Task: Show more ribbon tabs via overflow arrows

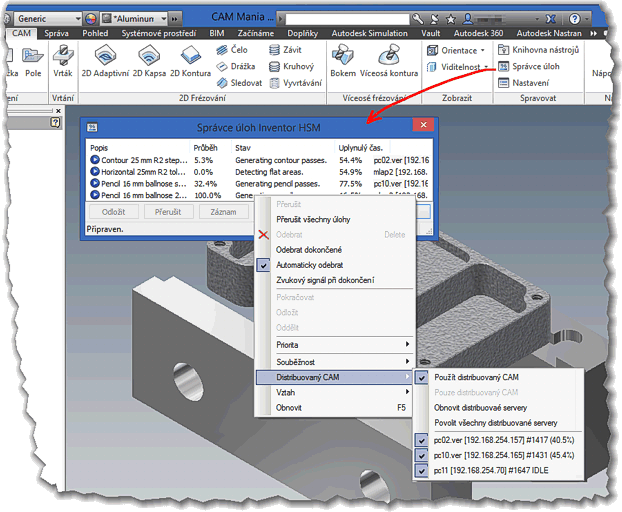Action: [x=593, y=33]
